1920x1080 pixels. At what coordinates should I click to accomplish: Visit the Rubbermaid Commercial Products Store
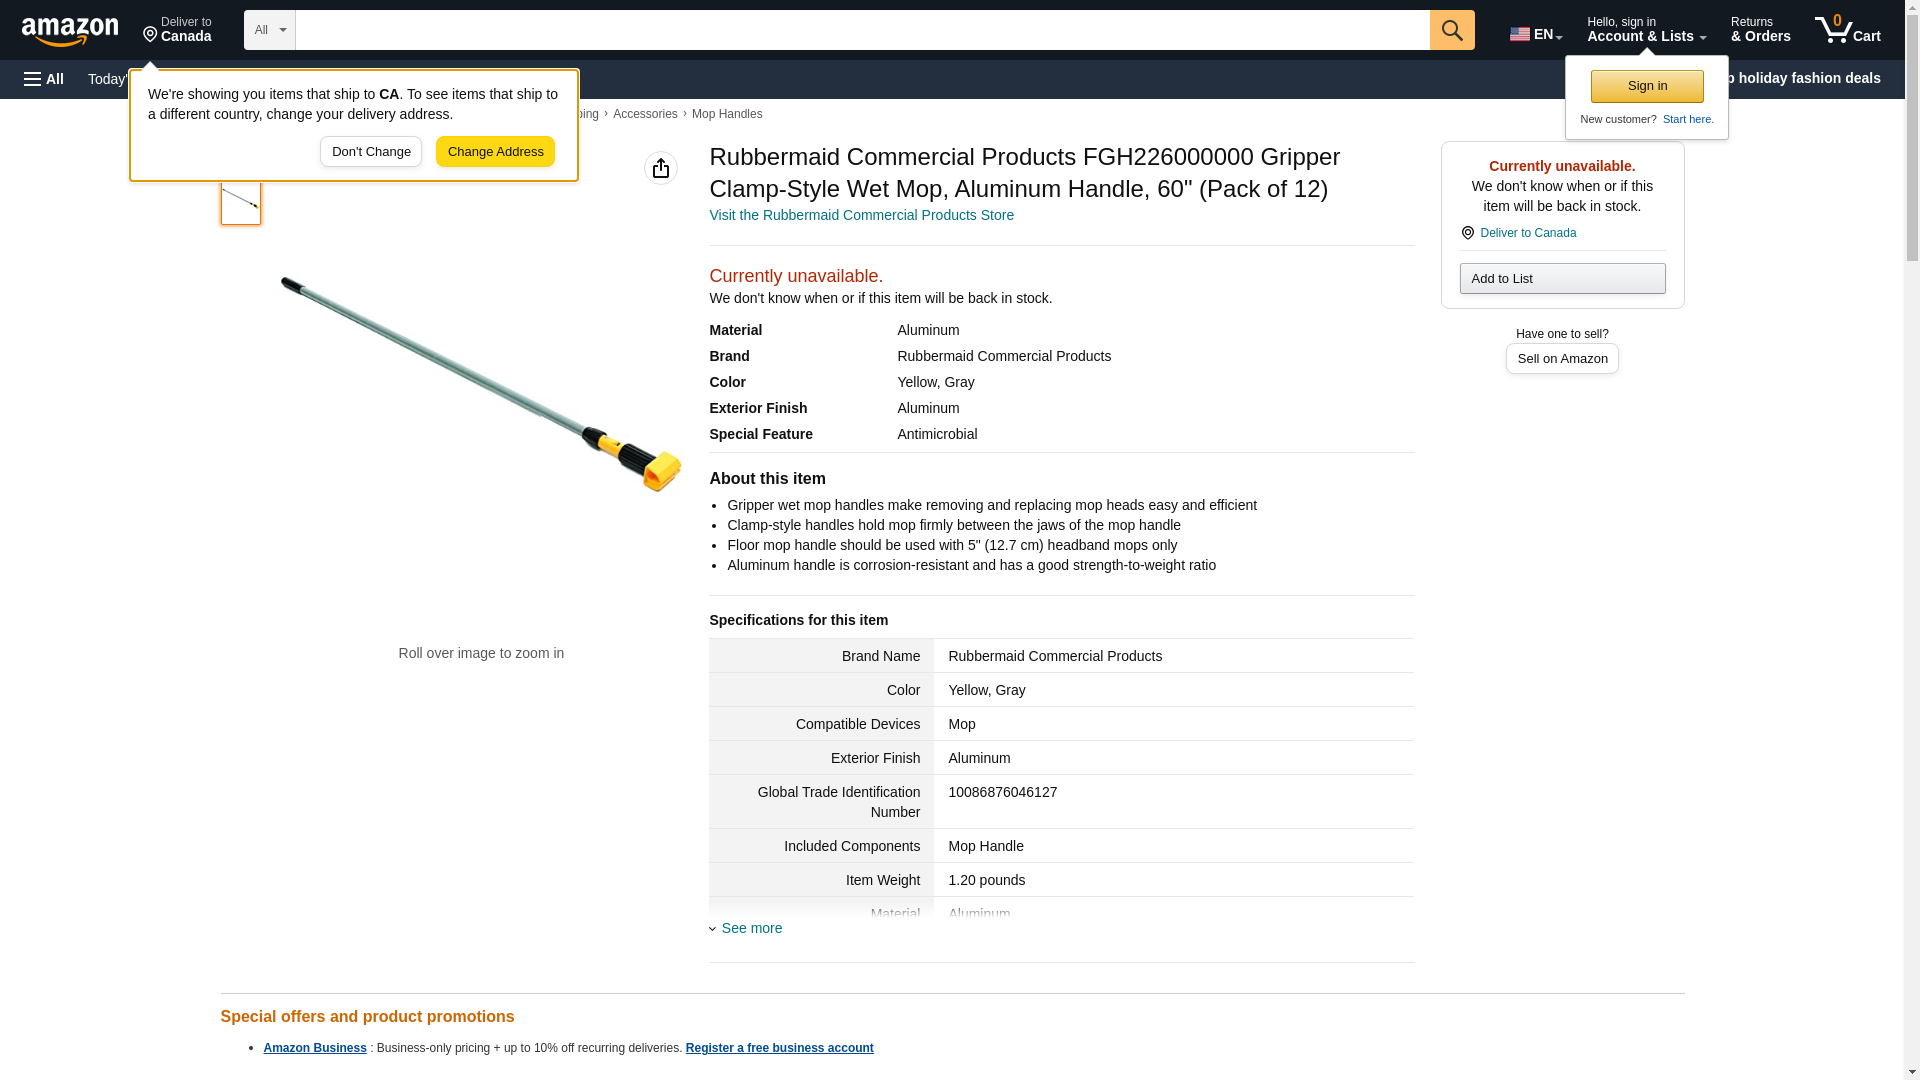click(860, 215)
